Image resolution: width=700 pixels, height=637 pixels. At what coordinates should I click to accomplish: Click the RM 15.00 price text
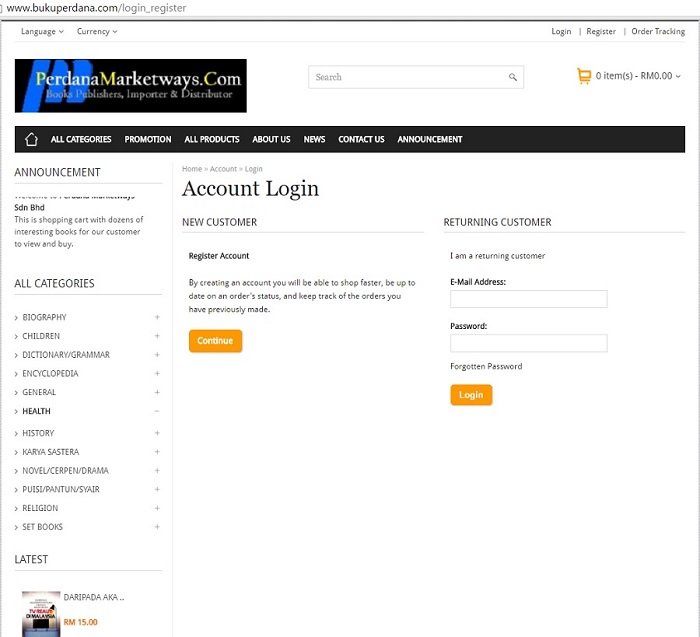pos(80,622)
